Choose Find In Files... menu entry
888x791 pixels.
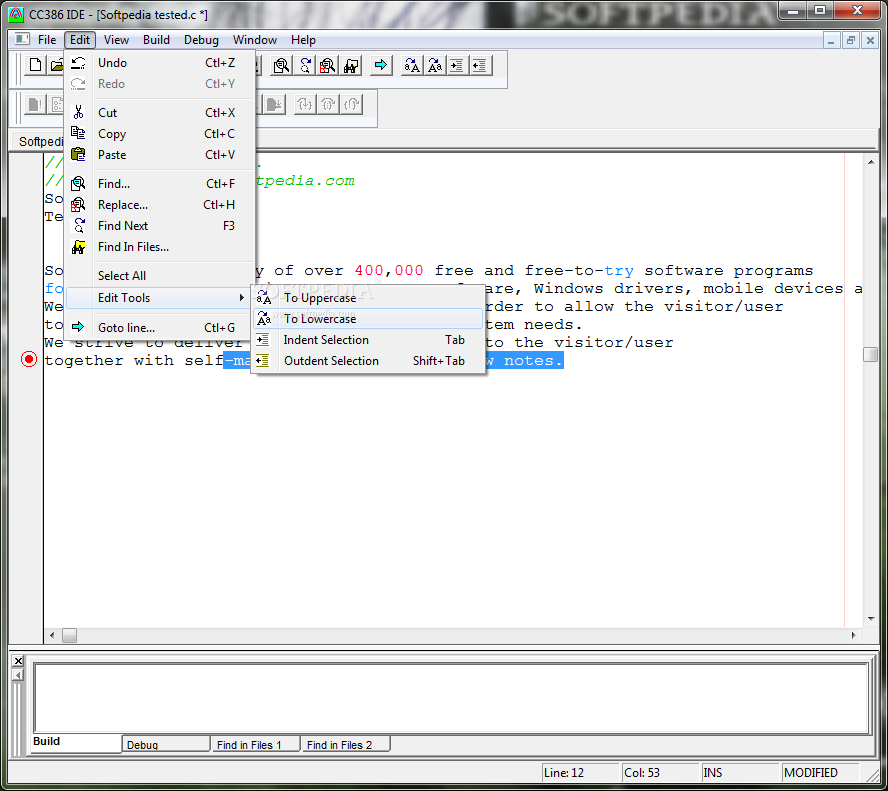[x=159, y=247]
